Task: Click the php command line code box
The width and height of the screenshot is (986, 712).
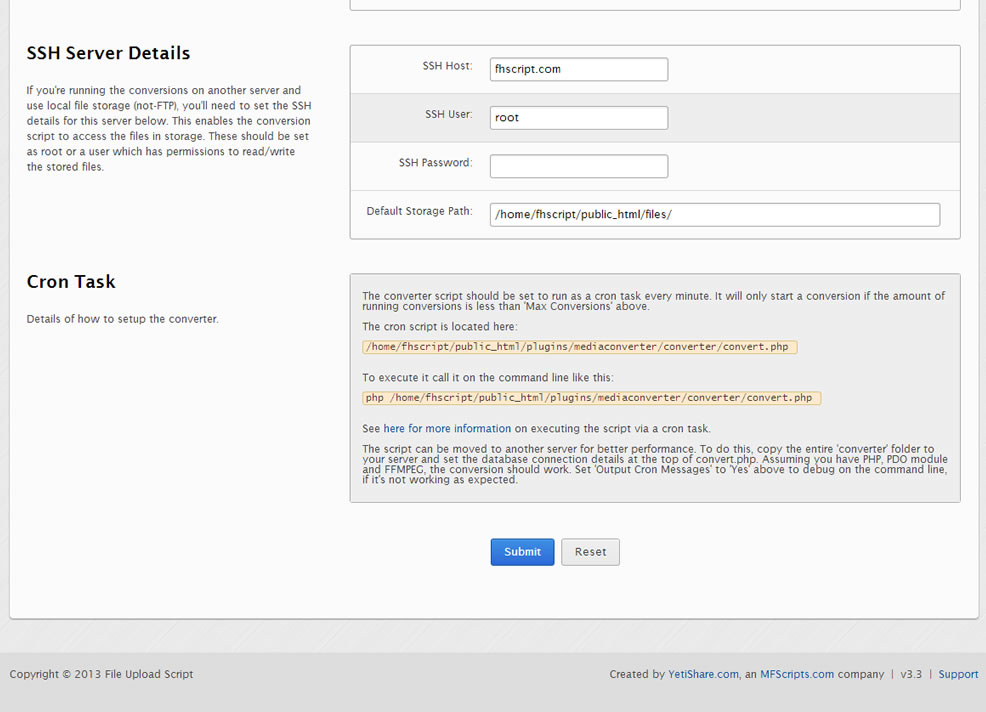Action: pyautogui.click(x=592, y=398)
